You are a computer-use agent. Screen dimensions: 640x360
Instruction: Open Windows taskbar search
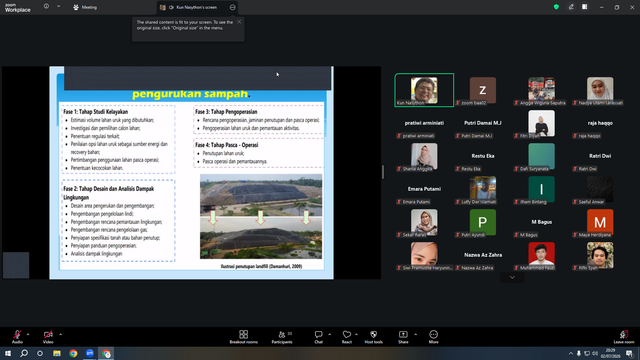tap(24, 353)
